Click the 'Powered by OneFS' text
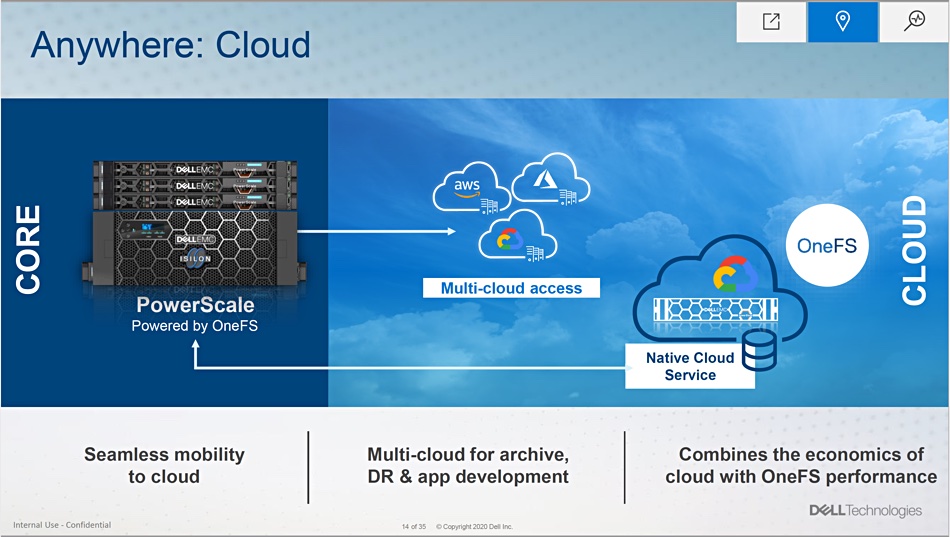 point(194,325)
